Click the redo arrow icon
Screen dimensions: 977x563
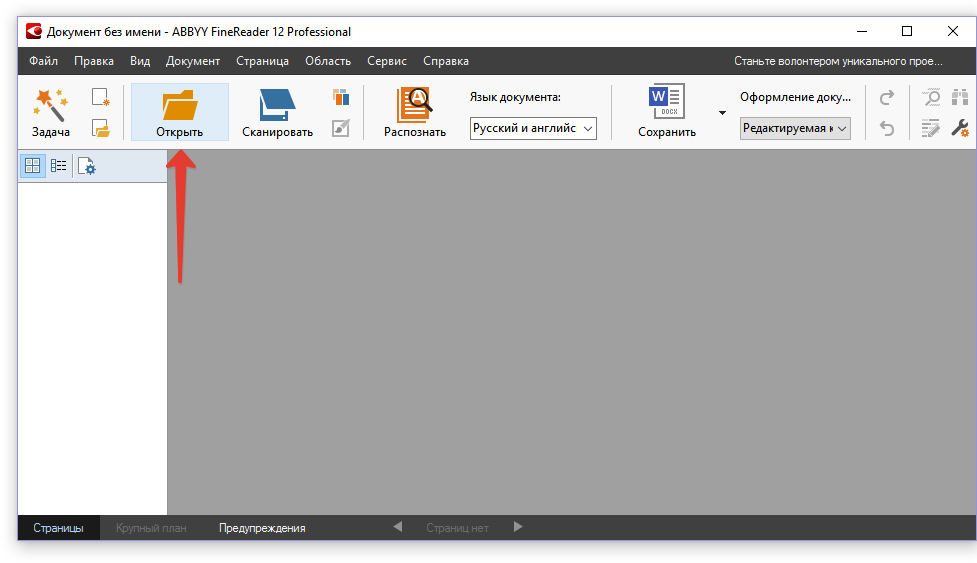[887, 97]
